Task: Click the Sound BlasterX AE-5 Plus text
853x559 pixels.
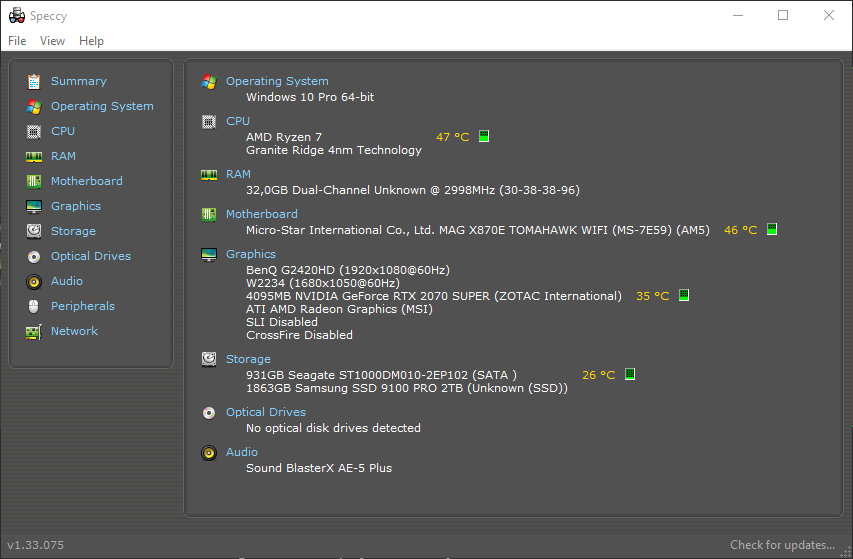Action: tap(319, 468)
